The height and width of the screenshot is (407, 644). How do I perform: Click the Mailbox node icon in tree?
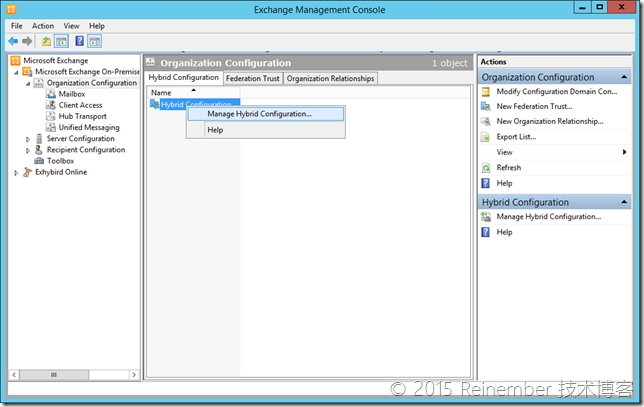(51, 94)
